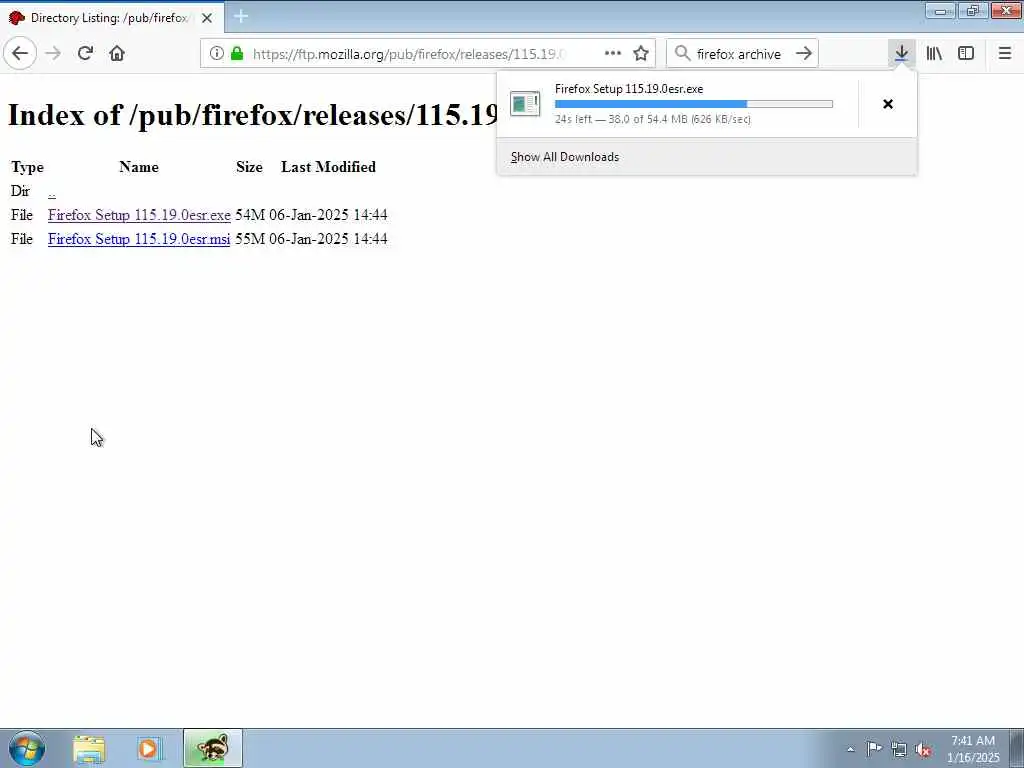1024x768 pixels.
Task: Click the network tray icon
Action: 899,750
